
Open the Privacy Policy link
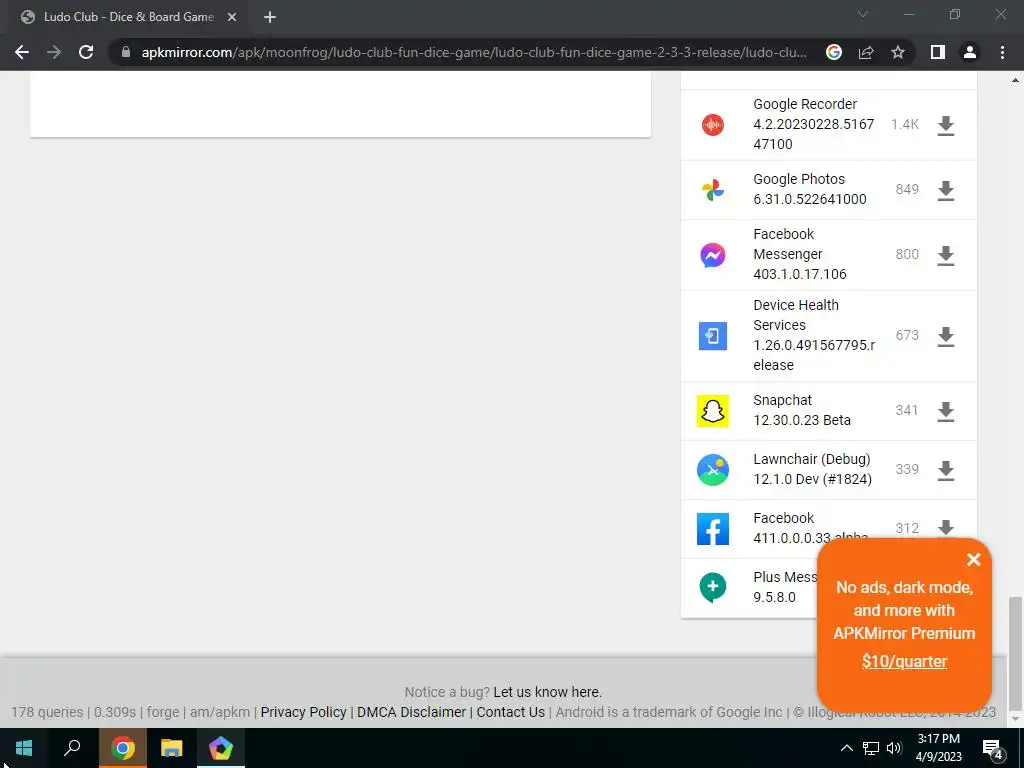tap(304, 712)
